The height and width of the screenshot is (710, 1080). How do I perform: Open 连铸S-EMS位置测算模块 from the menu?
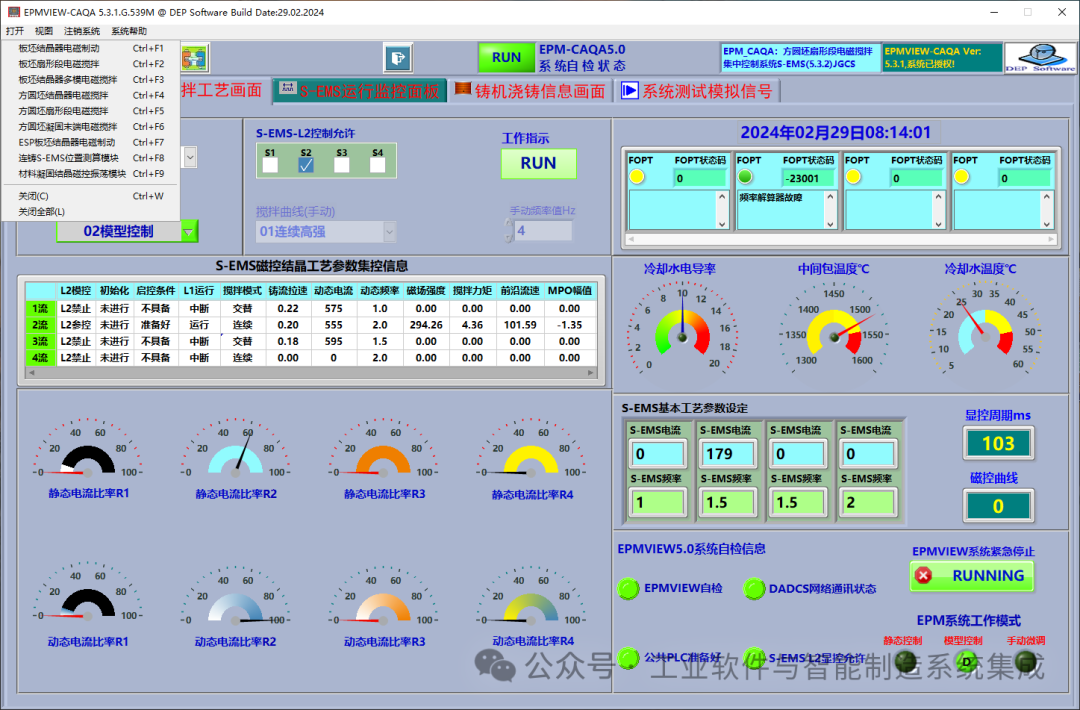(91, 158)
